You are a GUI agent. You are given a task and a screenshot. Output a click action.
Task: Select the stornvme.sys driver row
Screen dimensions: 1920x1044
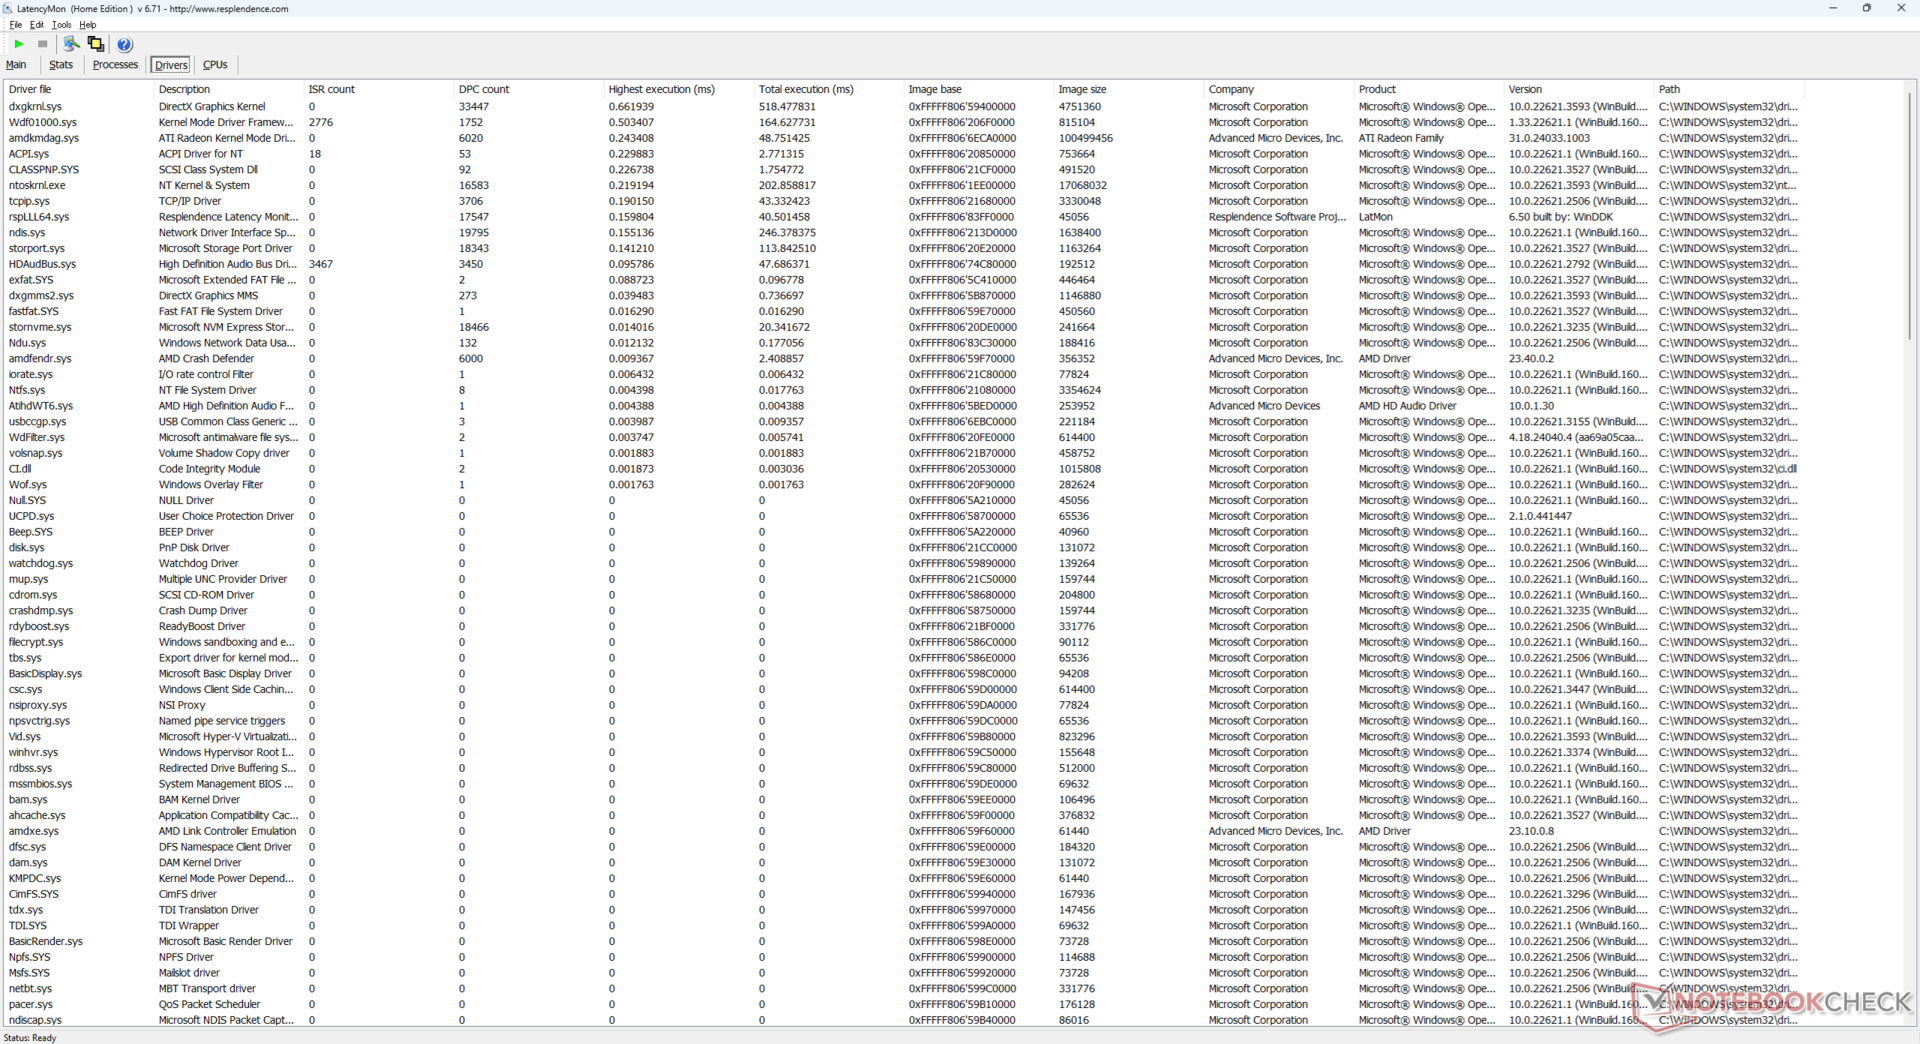click(903, 327)
